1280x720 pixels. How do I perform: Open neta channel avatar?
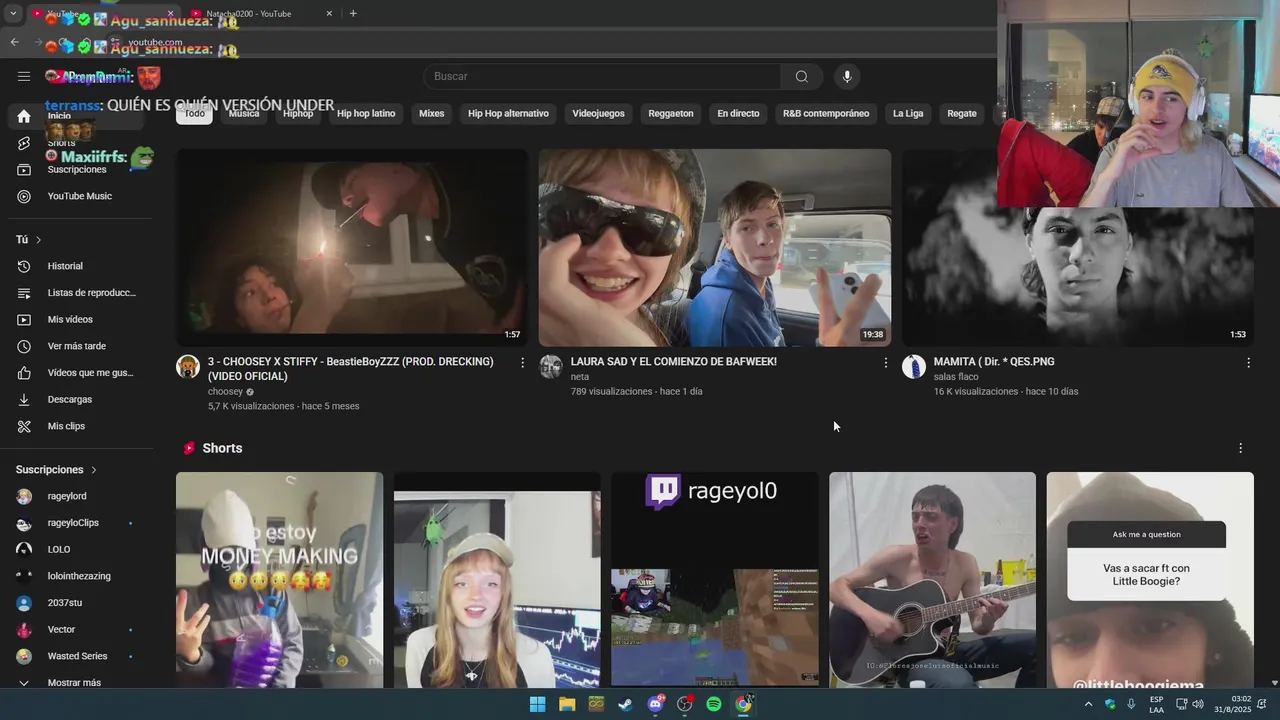pos(551,366)
